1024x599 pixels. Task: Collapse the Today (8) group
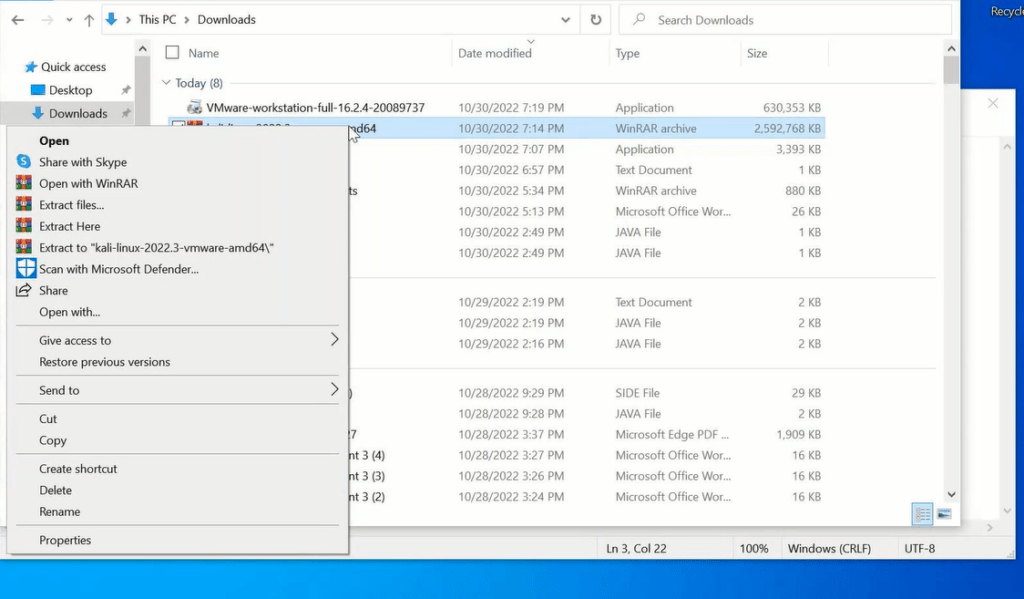(166, 83)
